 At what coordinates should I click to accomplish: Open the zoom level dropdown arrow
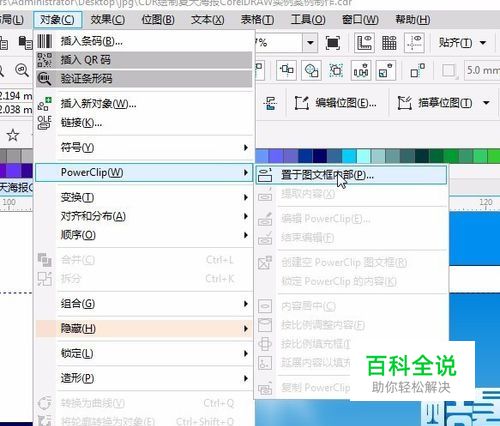pyautogui.click(x=310, y=43)
